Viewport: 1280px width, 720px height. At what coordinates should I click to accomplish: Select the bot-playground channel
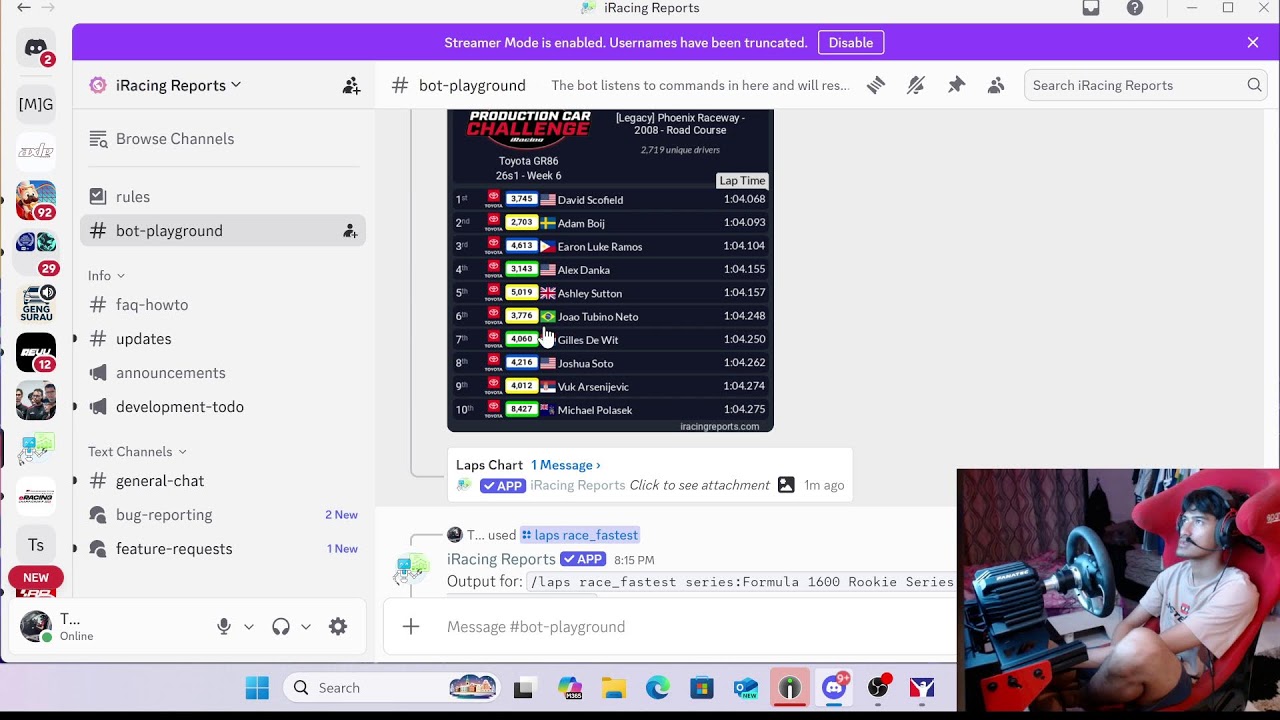222,231
